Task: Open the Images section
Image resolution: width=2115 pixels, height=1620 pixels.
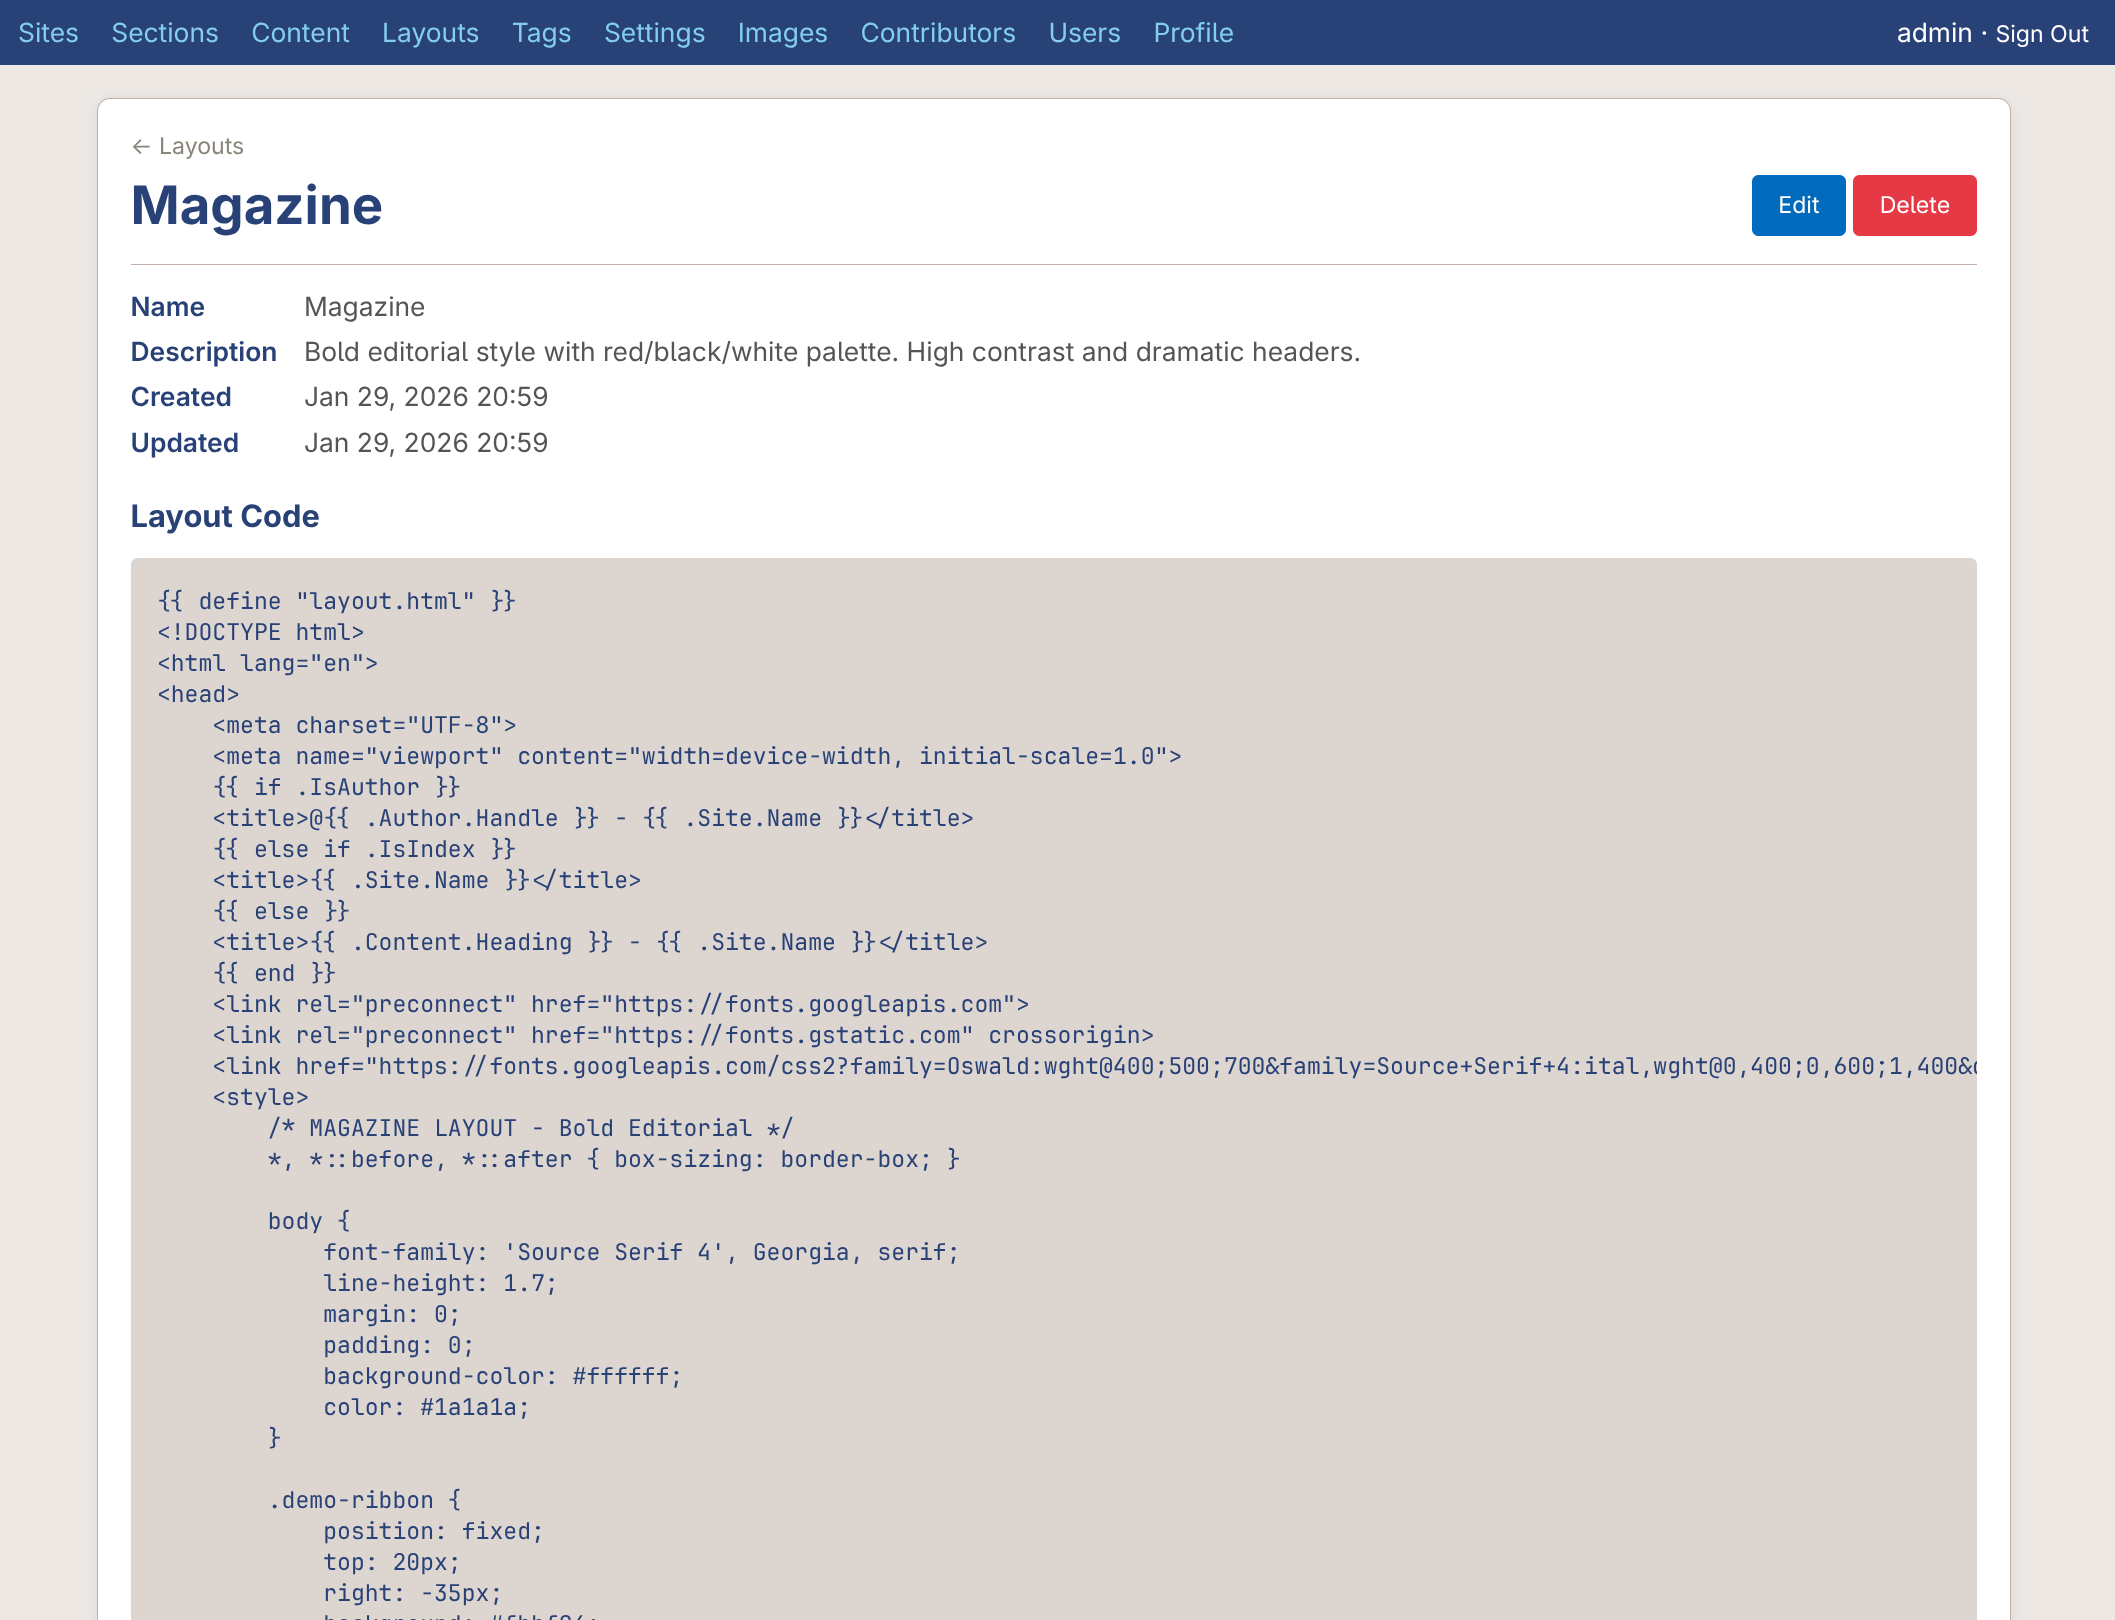Action: pyautogui.click(x=782, y=33)
